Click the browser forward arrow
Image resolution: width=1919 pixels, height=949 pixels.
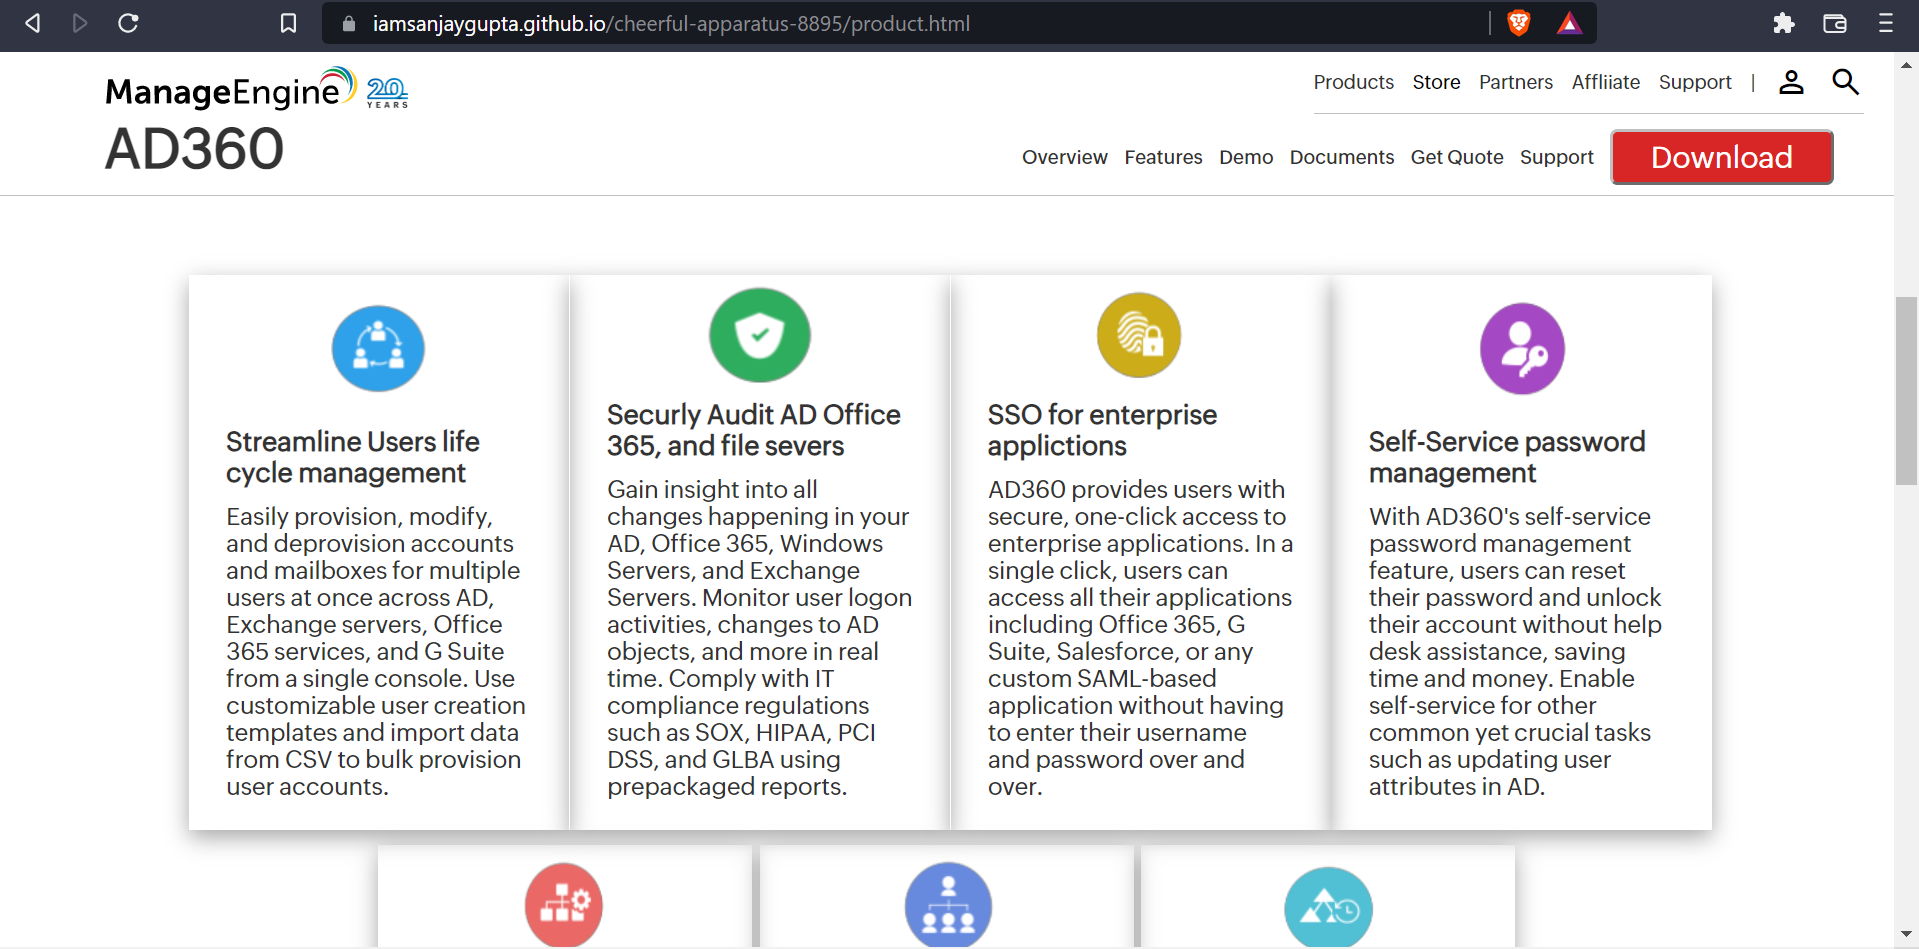click(80, 23)
